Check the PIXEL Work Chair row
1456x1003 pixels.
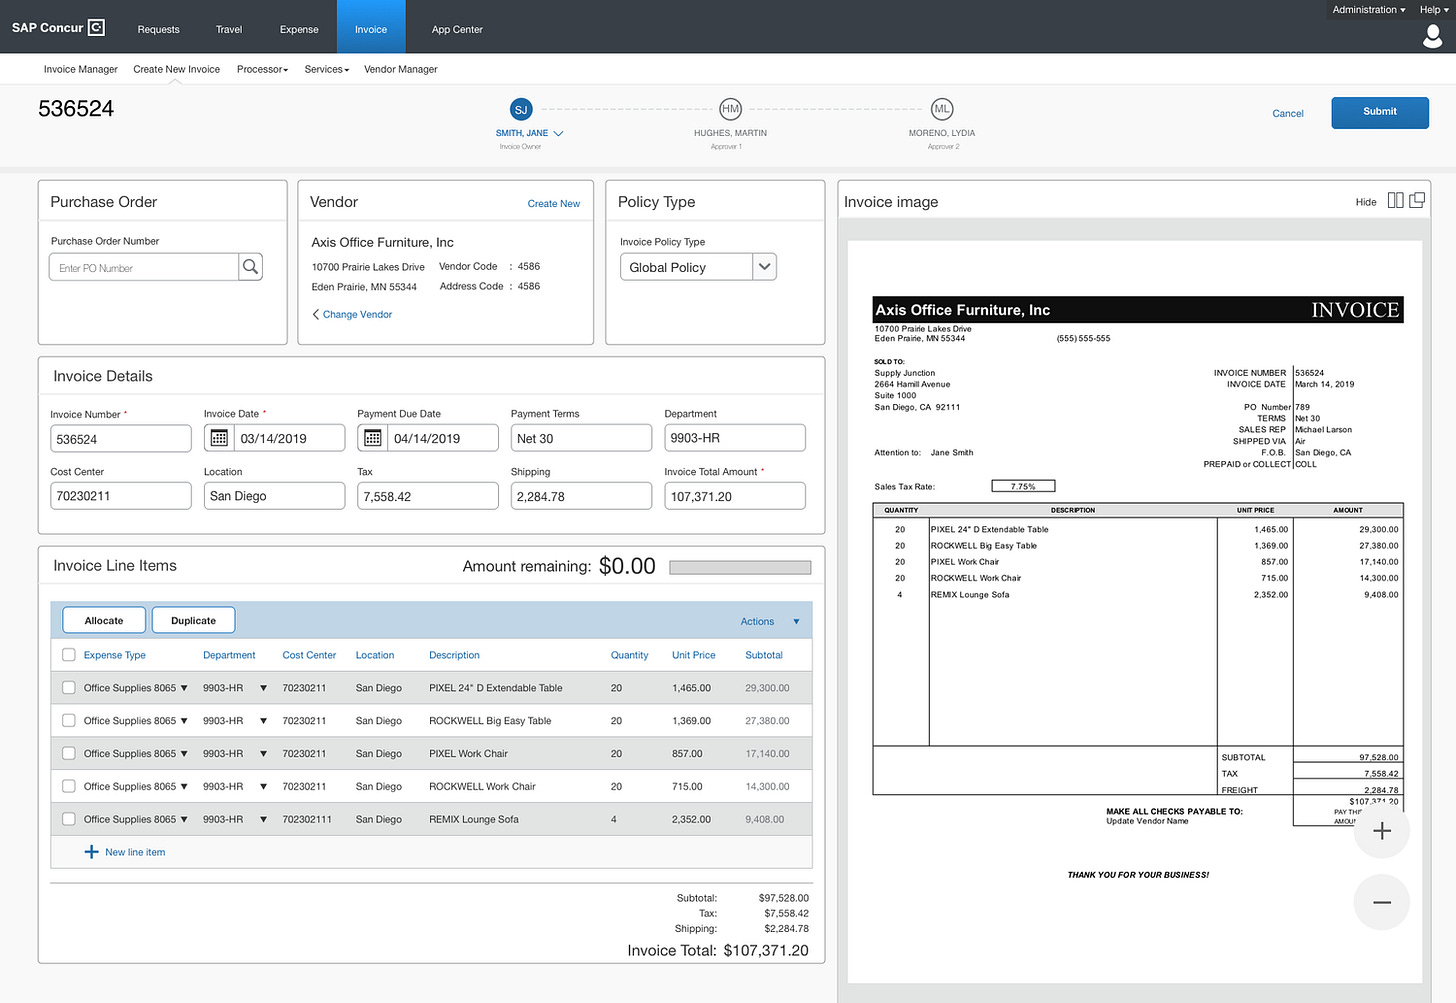pyautogui.click(x=69, y=754)
